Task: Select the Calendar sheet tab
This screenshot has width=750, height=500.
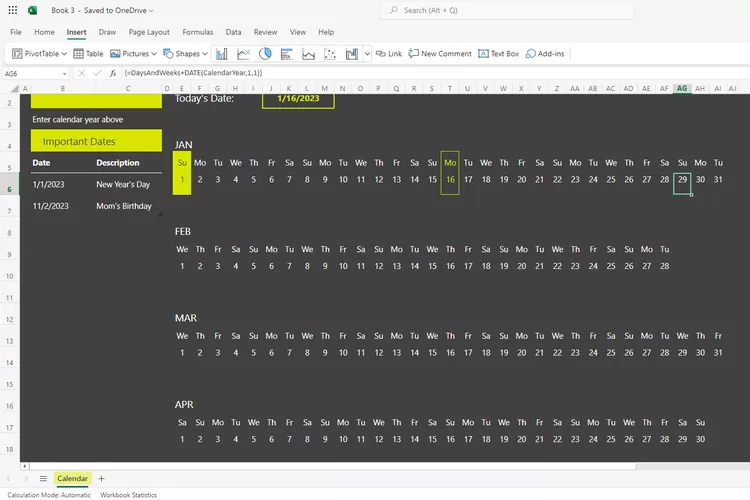Action: coord(72,478)
